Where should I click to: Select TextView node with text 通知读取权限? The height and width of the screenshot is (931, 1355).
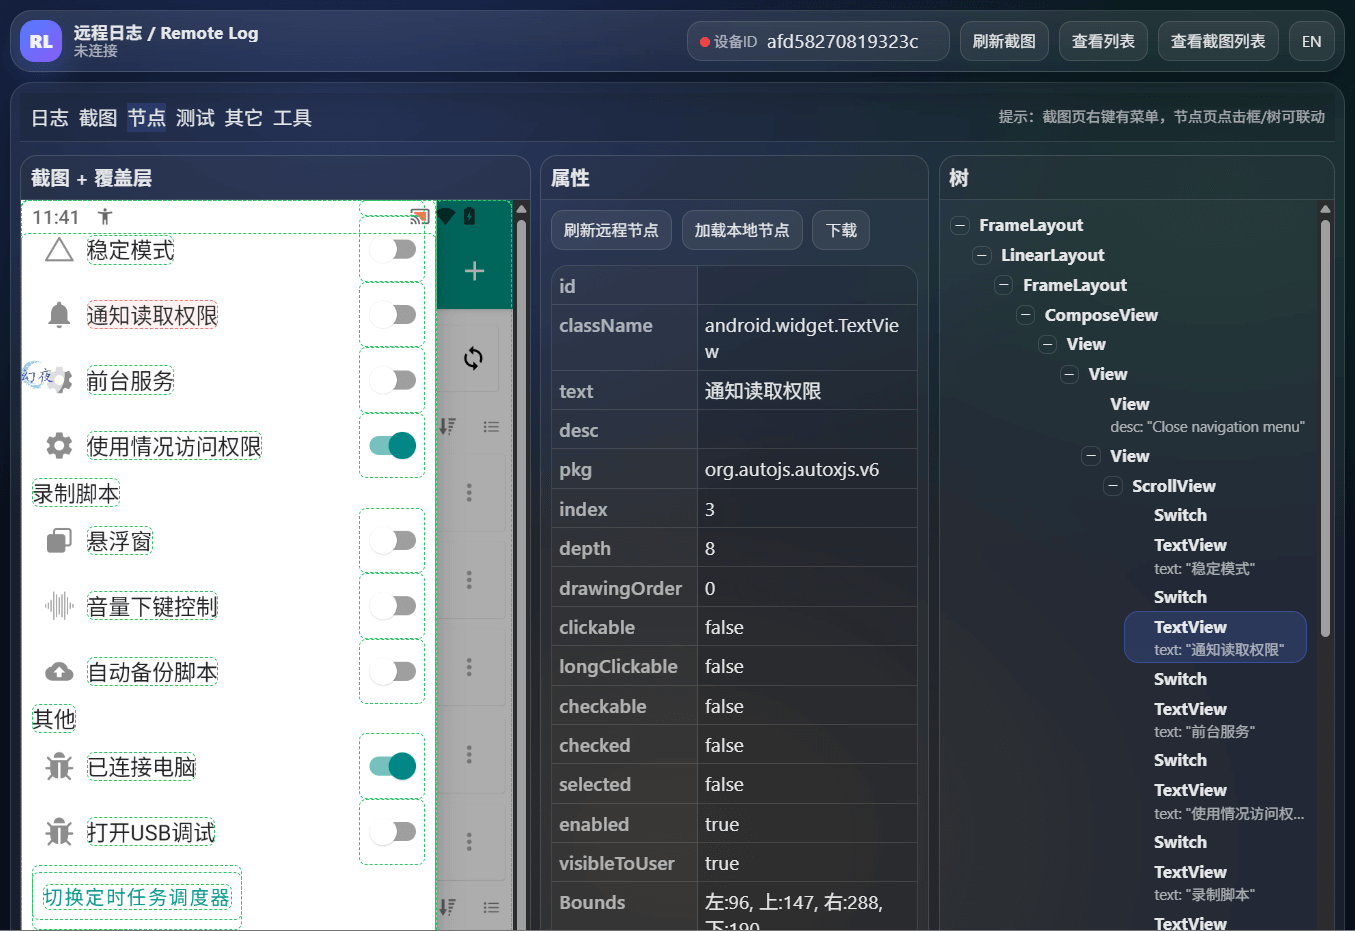[x=1215, y=637]
